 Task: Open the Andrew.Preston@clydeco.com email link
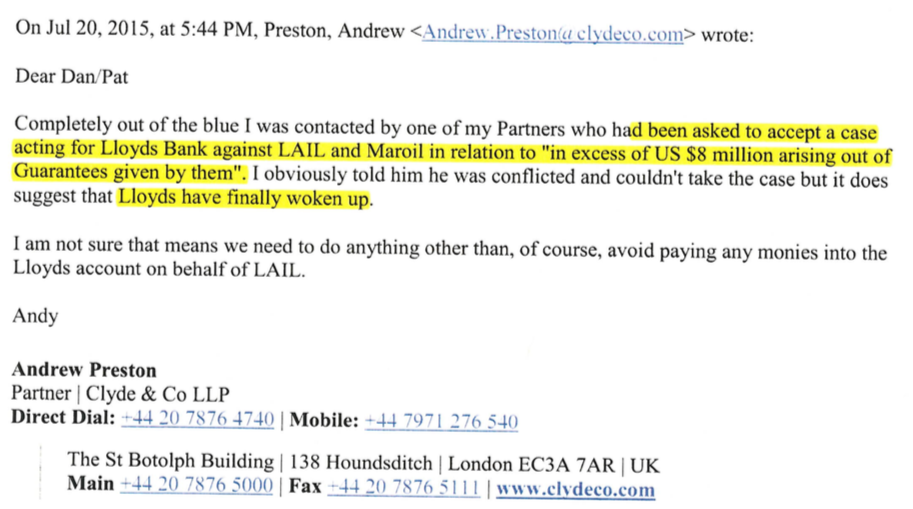coord(553,33)
